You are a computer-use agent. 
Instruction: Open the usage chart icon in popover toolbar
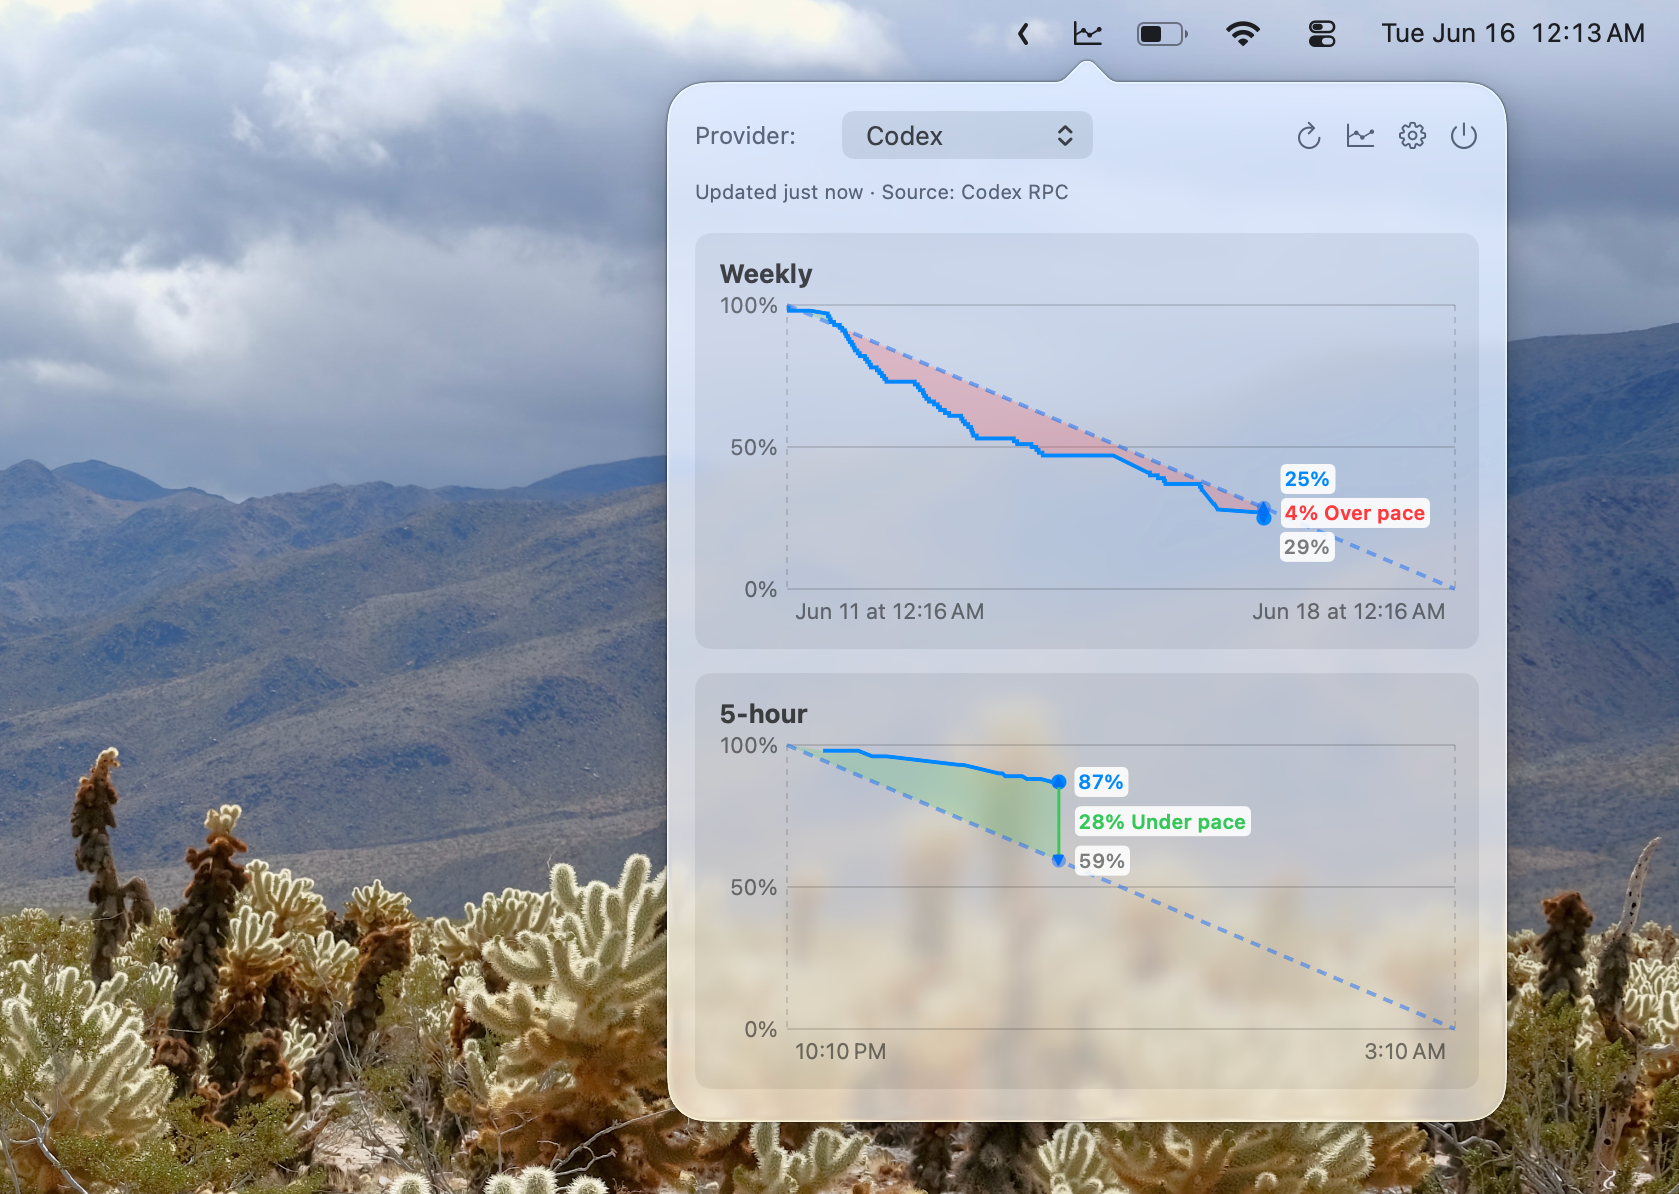(1360, 136)
